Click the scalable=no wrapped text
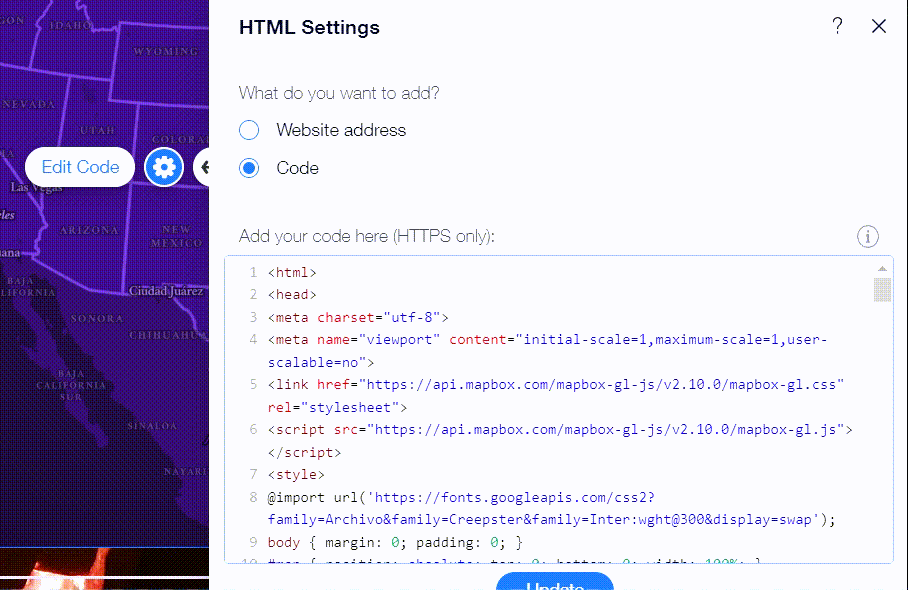This screenshot has height=590, width=908. click(321, 362)
